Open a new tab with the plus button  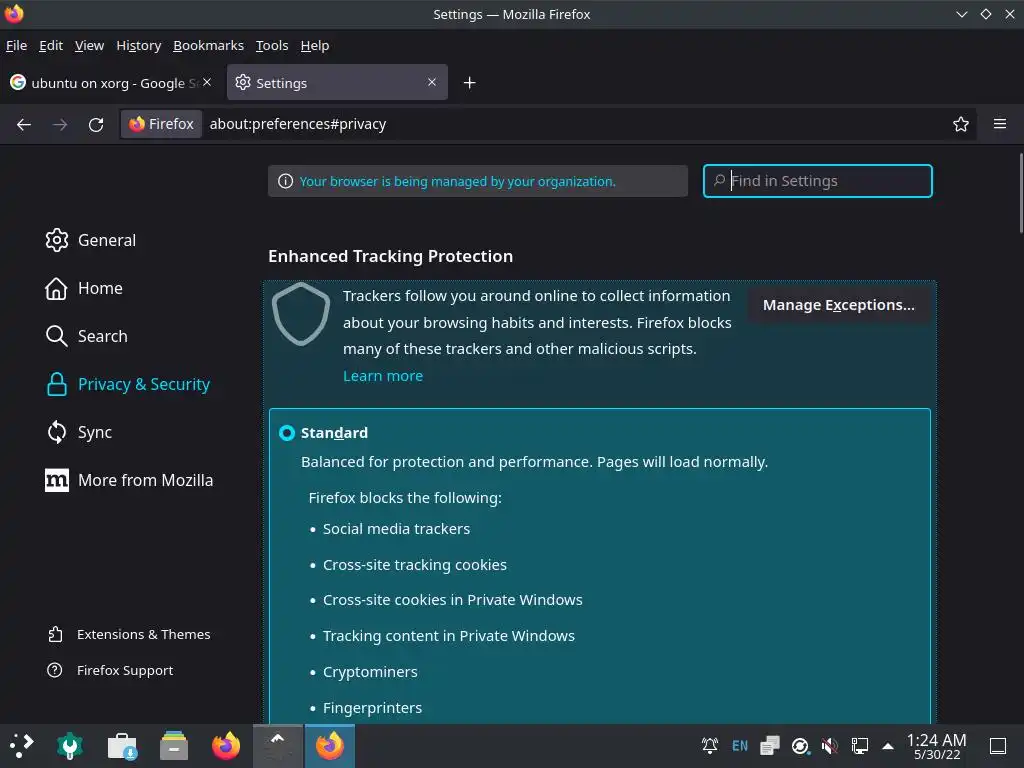pos(469,83)
